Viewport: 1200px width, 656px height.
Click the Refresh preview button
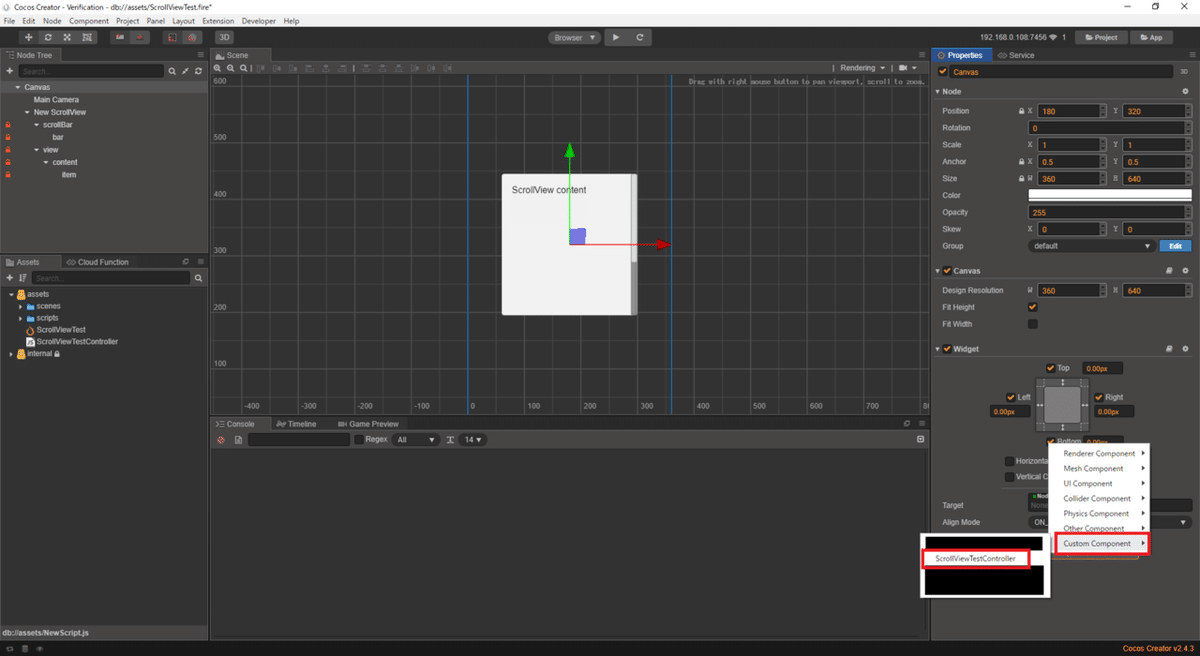click(640, 37)
